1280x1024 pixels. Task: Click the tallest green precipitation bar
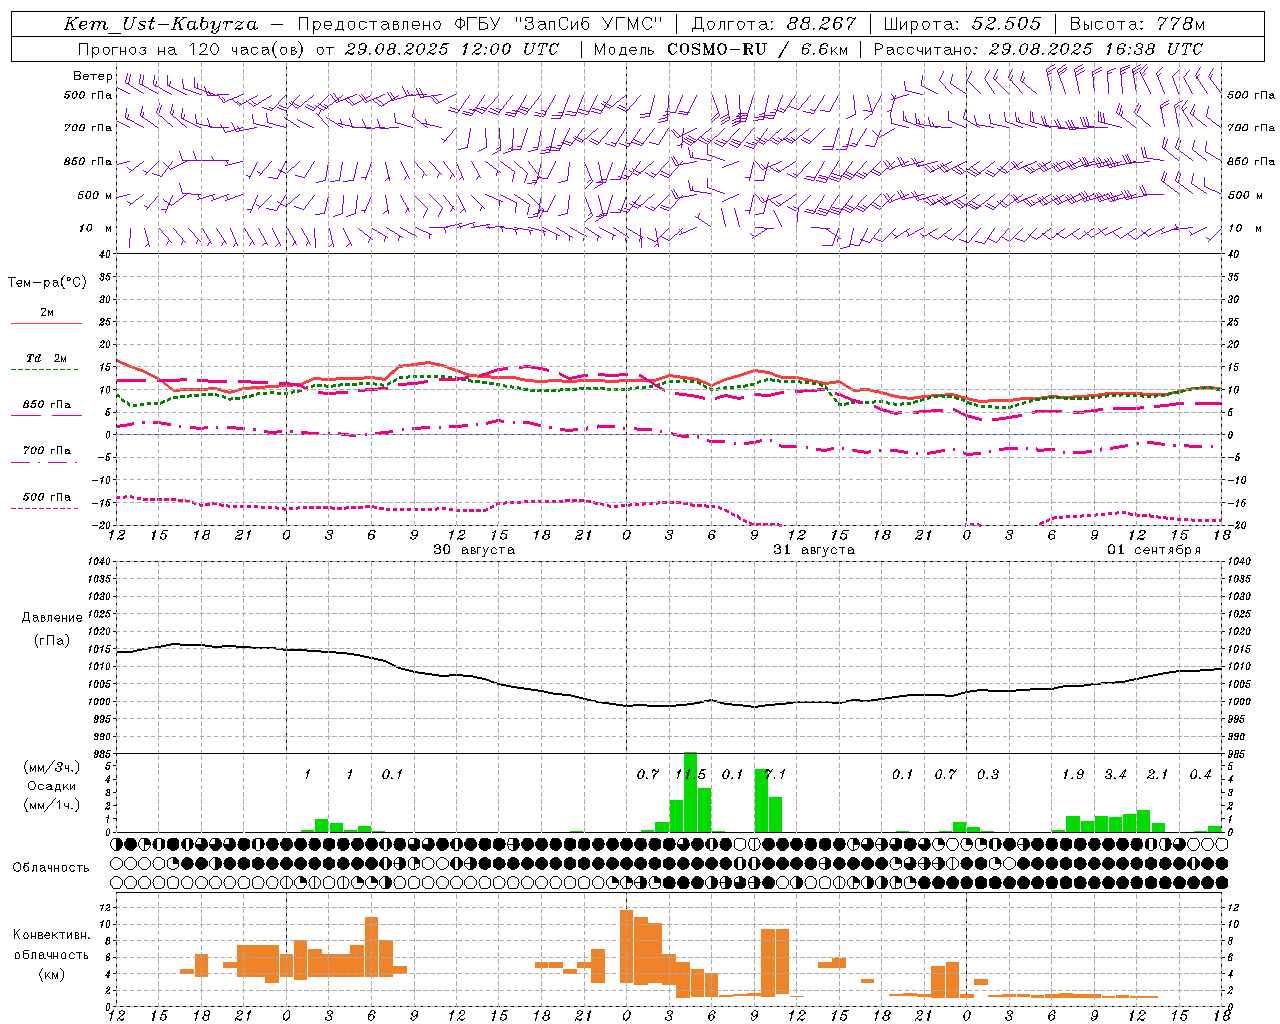tap(690, 792)
